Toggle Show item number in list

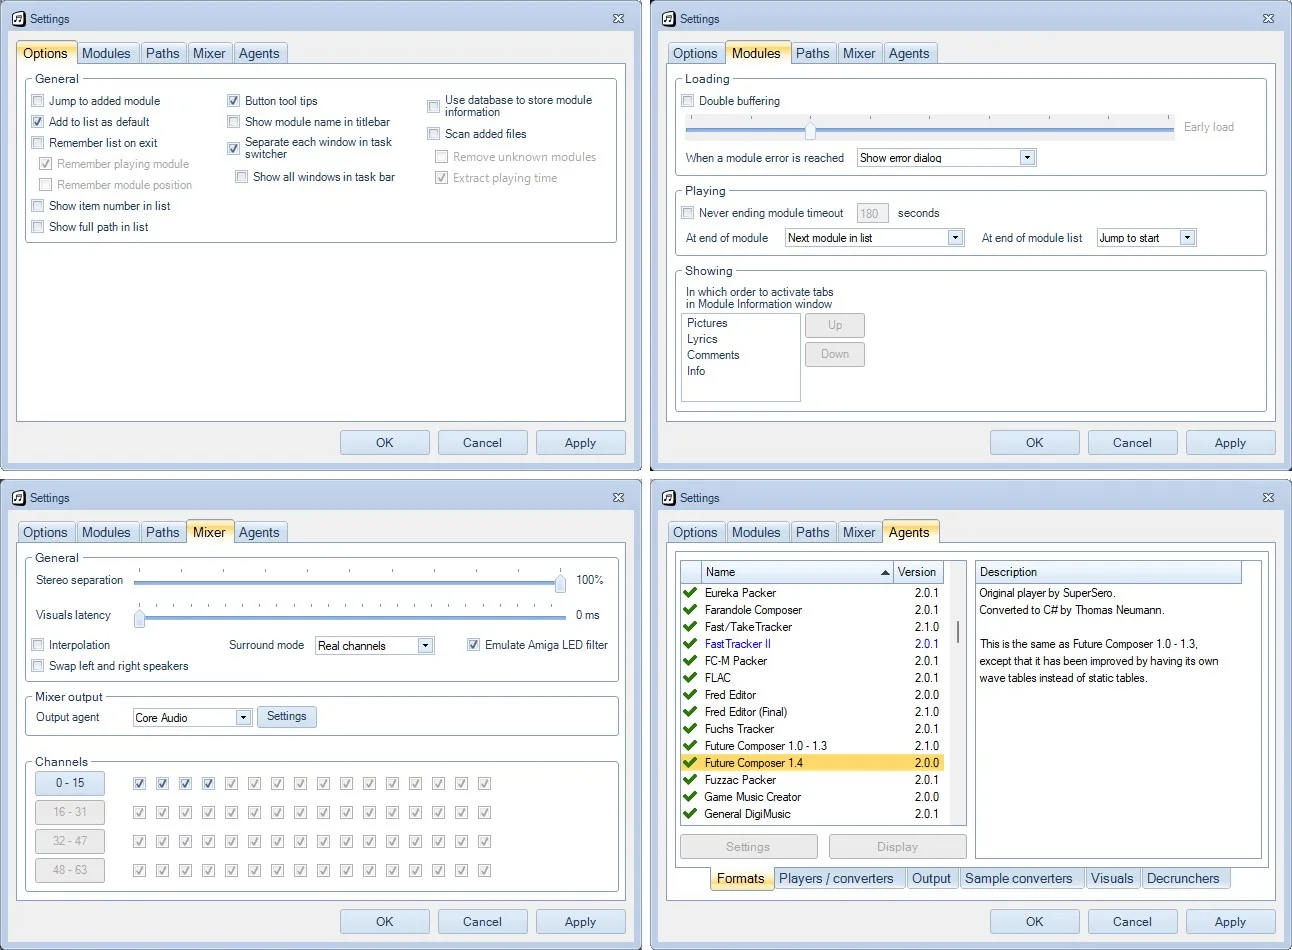click(38, 206)
